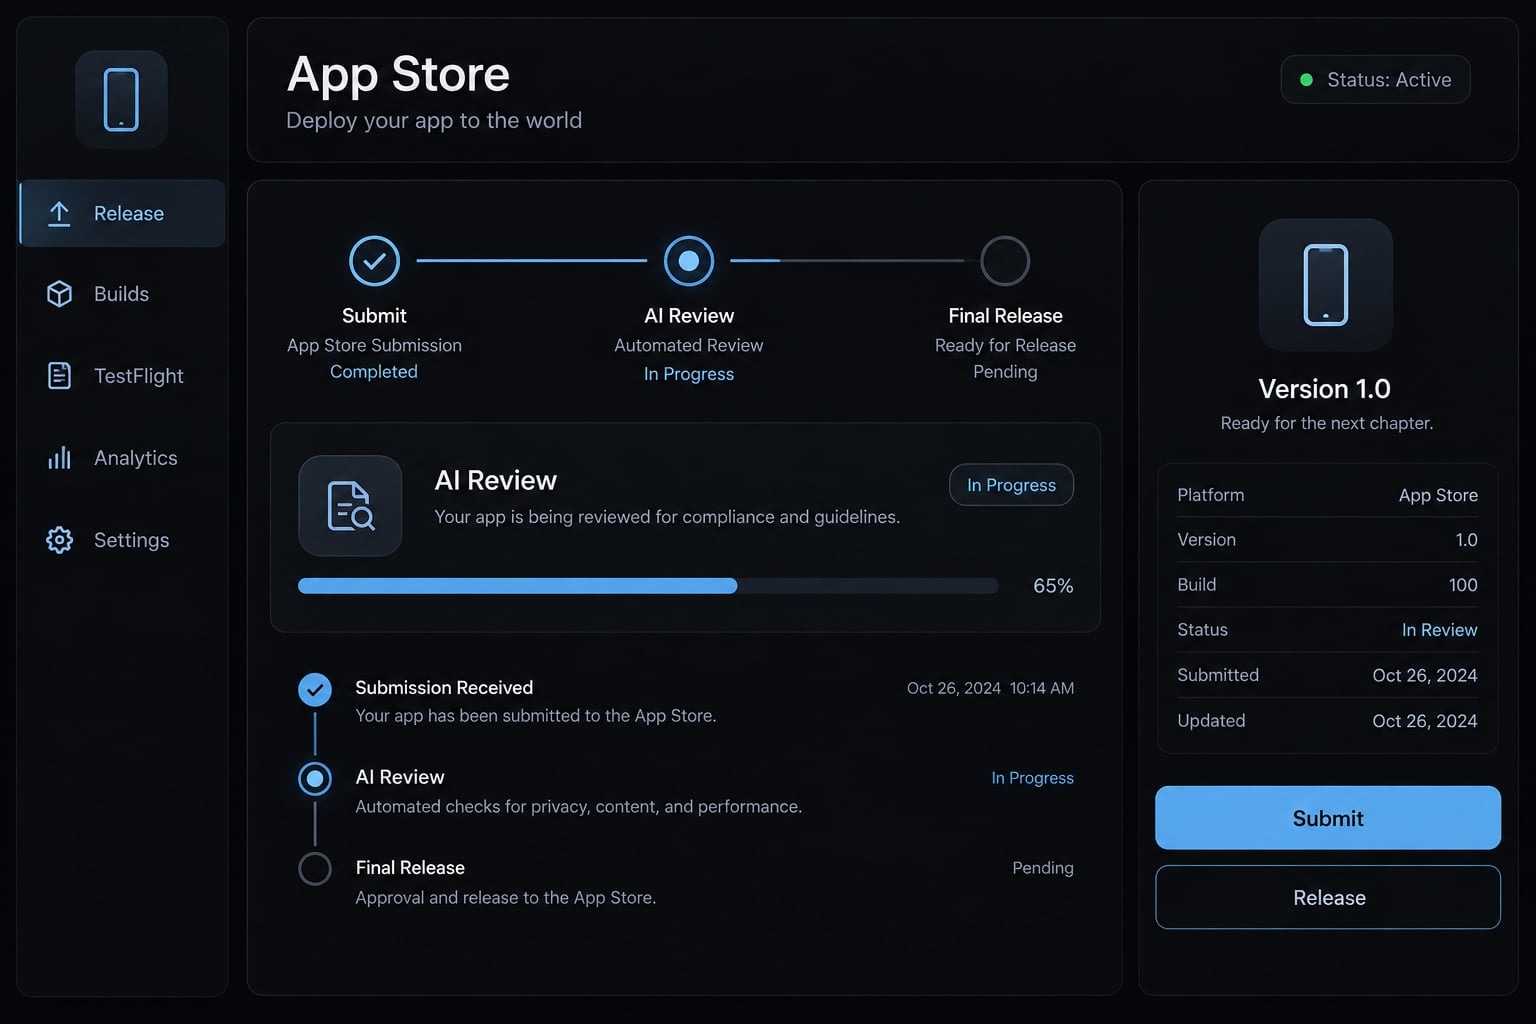Click the green status indicator dot

[x=1306, y=80]
